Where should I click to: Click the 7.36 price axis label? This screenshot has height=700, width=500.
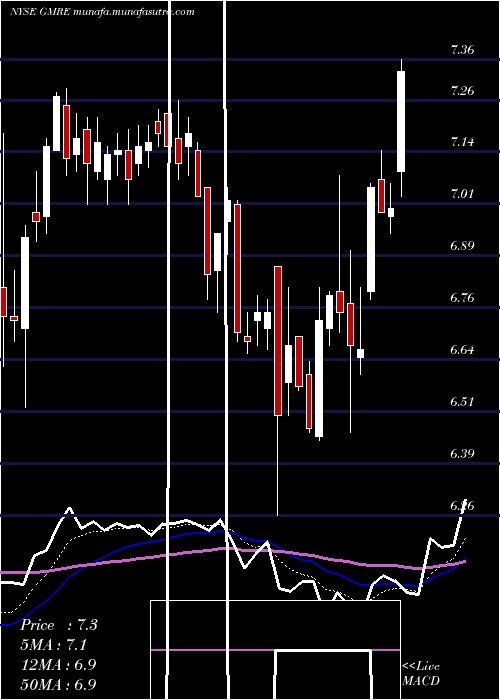pos(462,50)
